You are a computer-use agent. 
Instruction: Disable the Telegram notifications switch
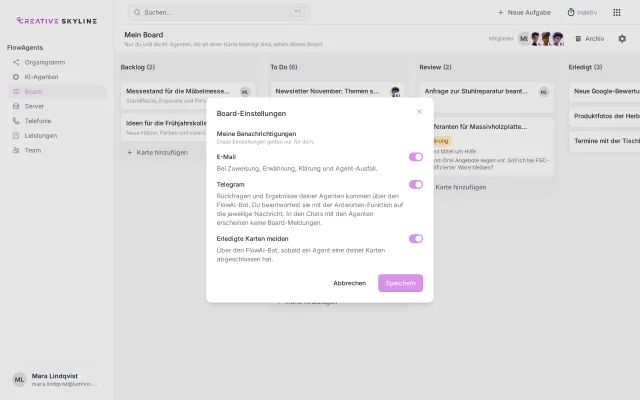(x=416, y=184)
